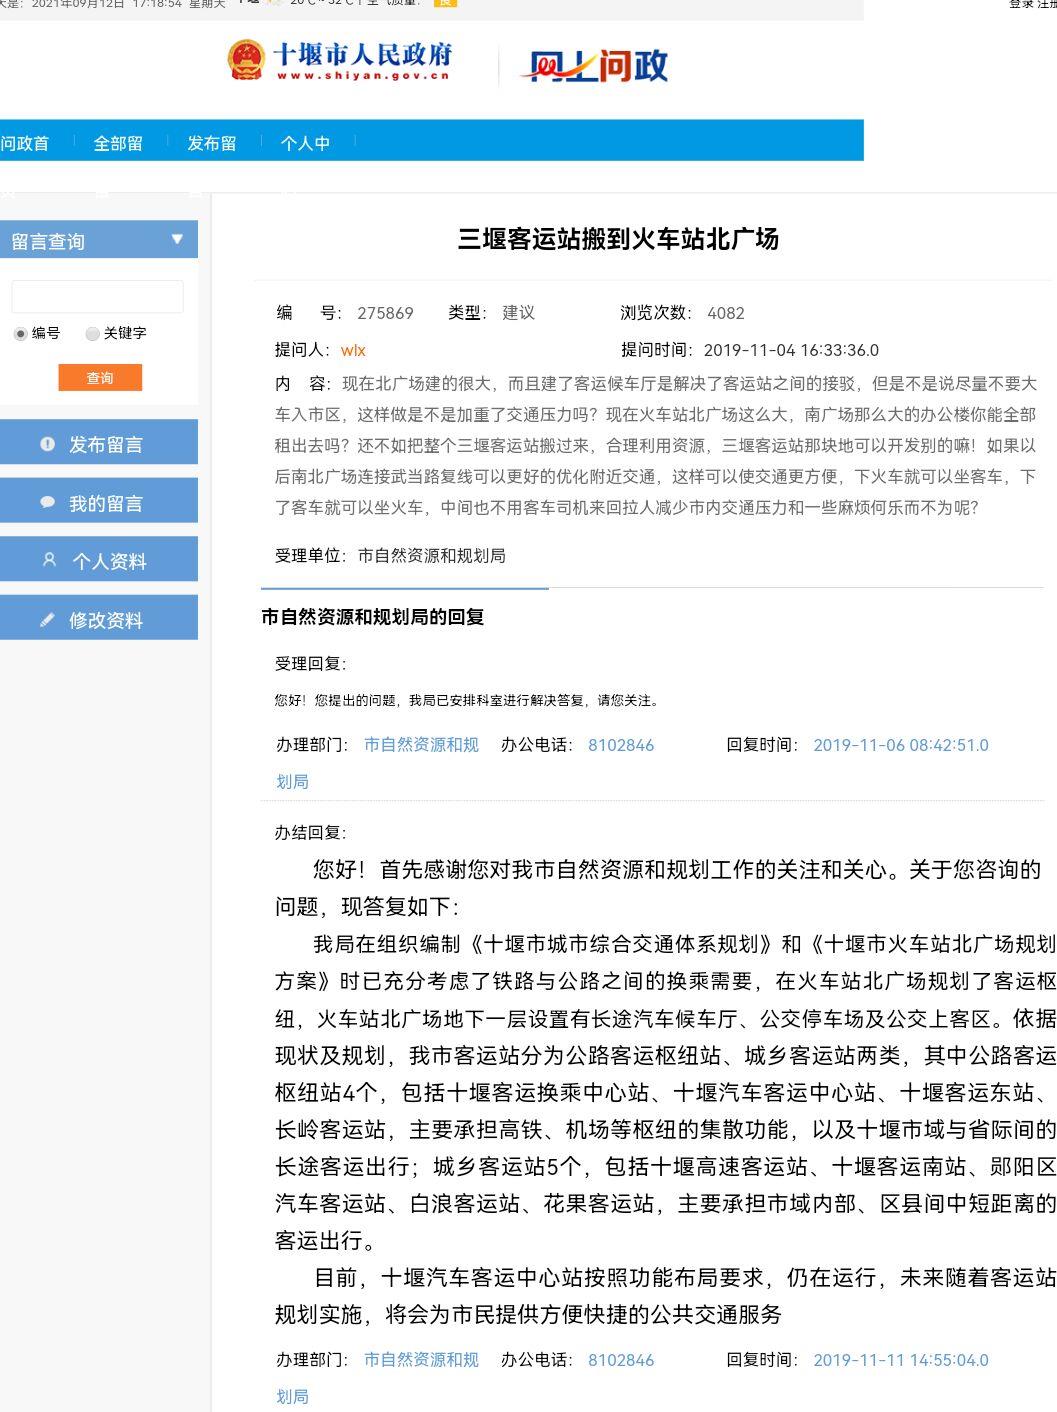Image resolution: width=1057 pixels, height=1412 pixels.
Task: Click the 十堰市人民政府 site title
Action: 362,60
